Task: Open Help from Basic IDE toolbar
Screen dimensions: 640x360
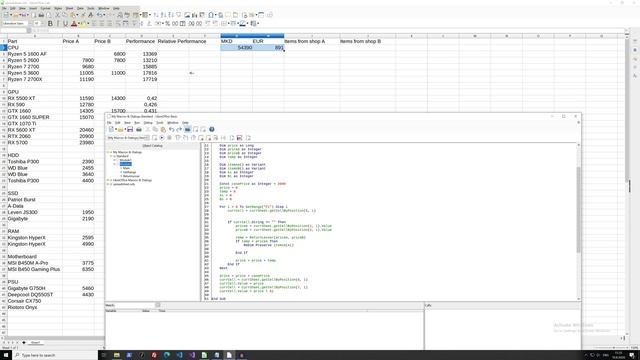Action: pyautogui.click(x=212, y=129)
